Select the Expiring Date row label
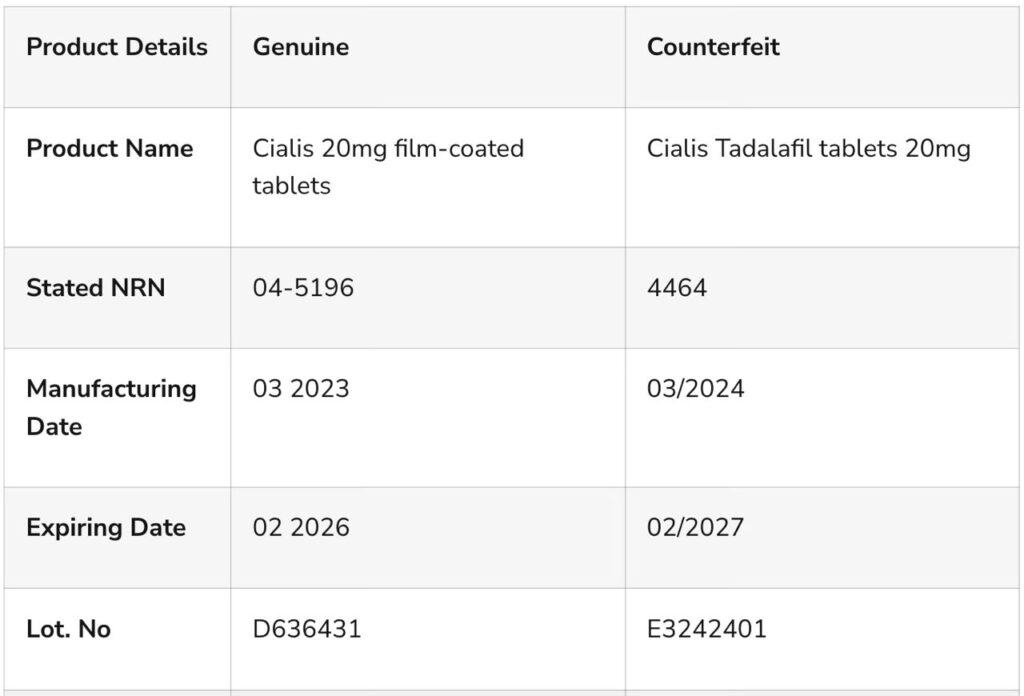This screenshot has height=696, width=1024. [x=106, y=528]
